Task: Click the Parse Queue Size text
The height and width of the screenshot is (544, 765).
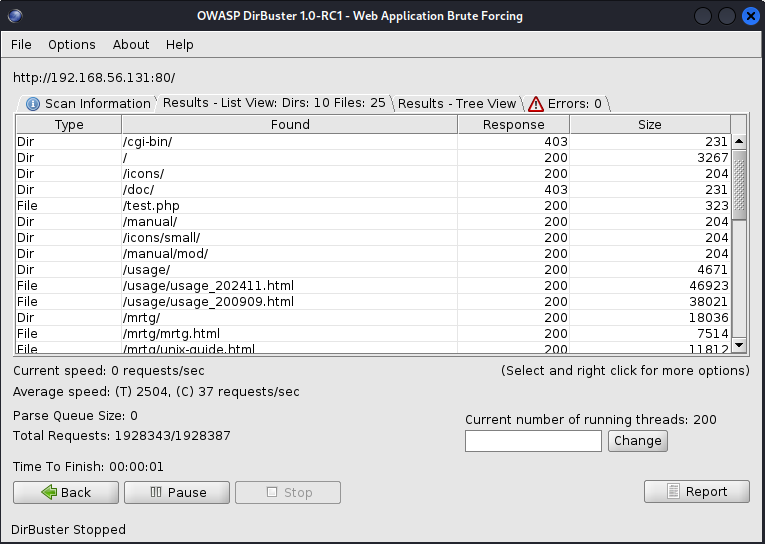Action: (75, 416)
